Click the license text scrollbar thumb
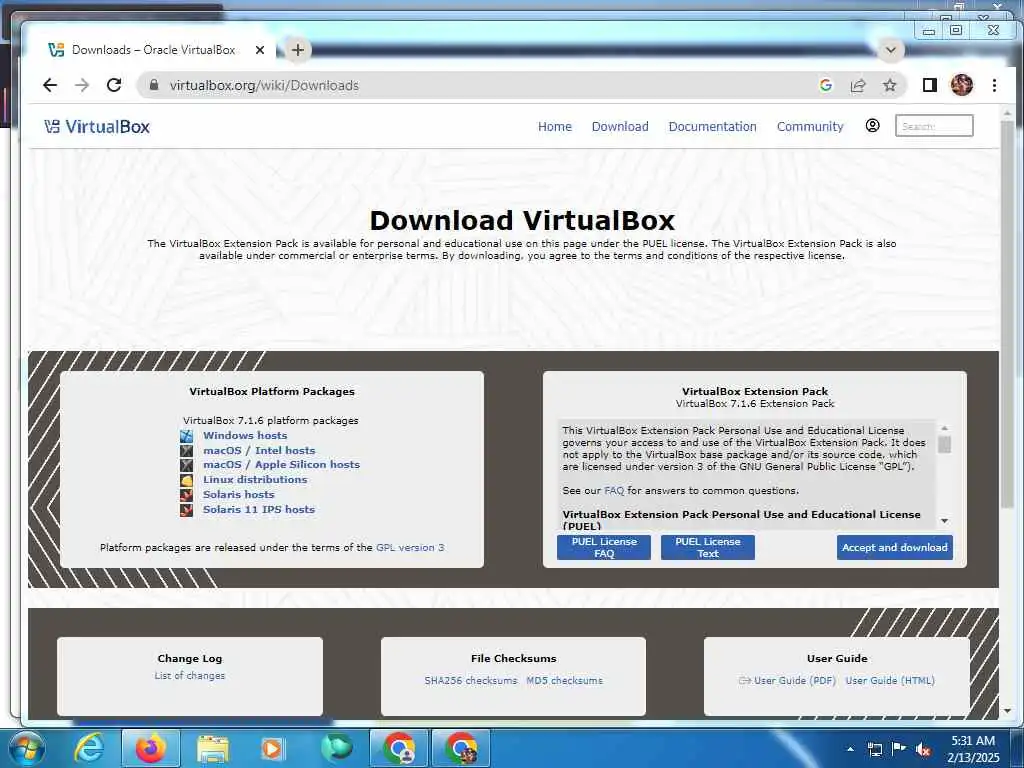 click(x=944, y=445)
